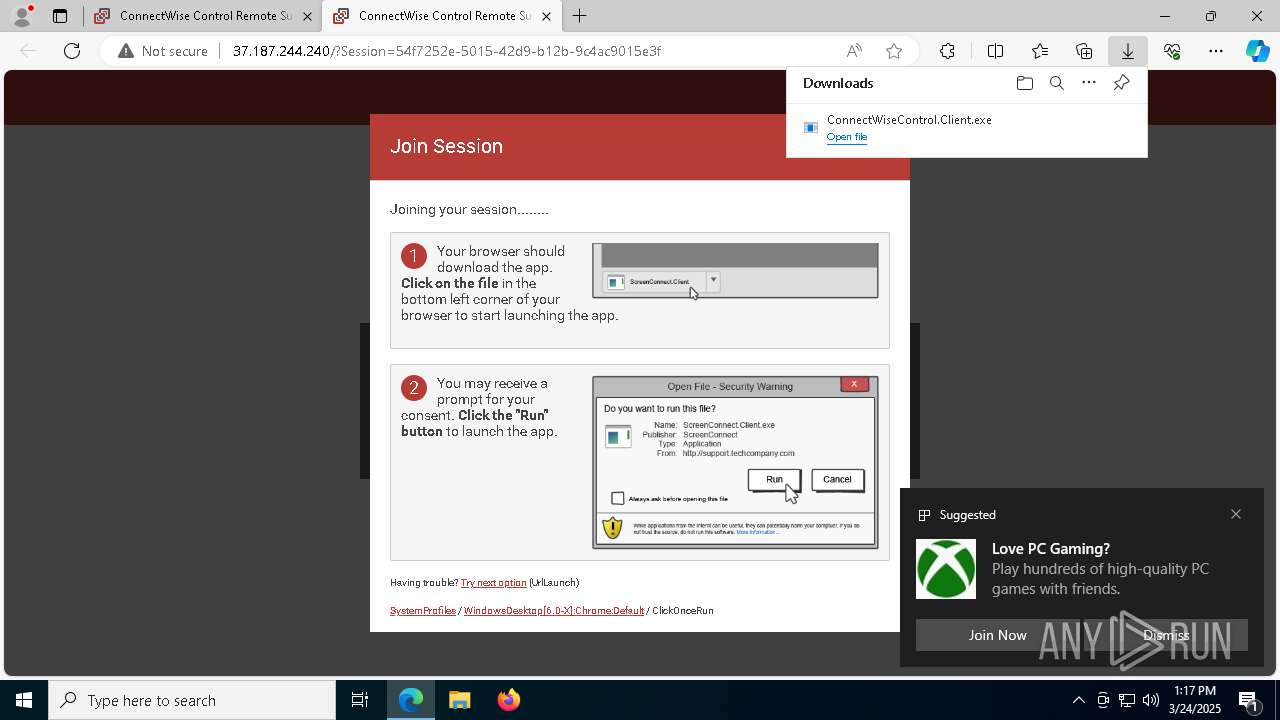Open Microsoft Edge from taskbar
The width and height of the screenshot is (1280, 720).
click(x=411, y=700)
